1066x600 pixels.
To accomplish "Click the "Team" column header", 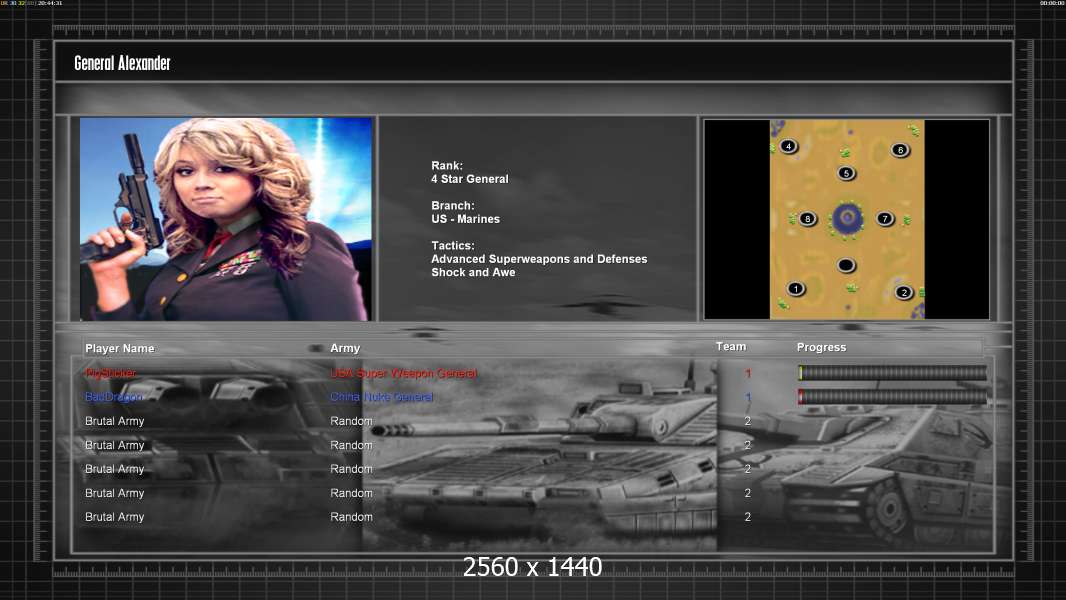I will [x=731, y=347].
